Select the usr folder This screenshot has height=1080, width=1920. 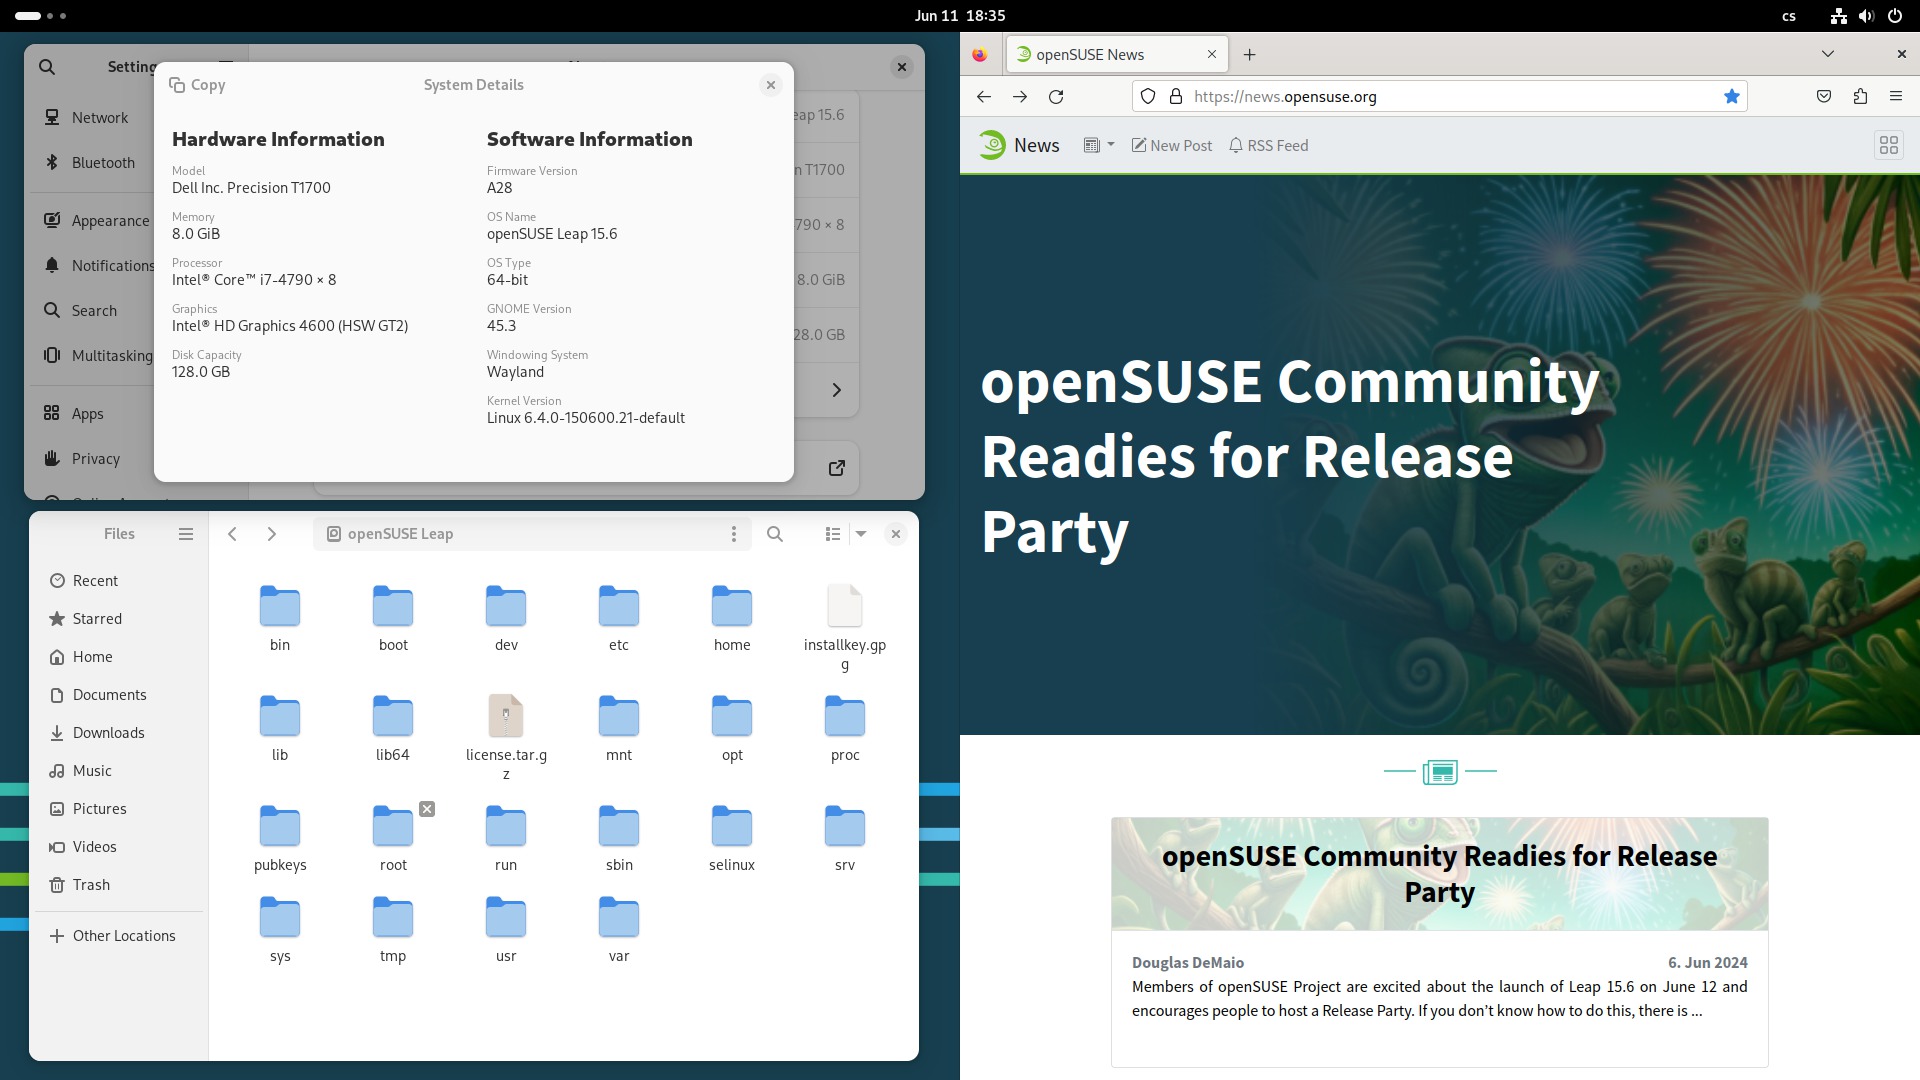(506, 929)
